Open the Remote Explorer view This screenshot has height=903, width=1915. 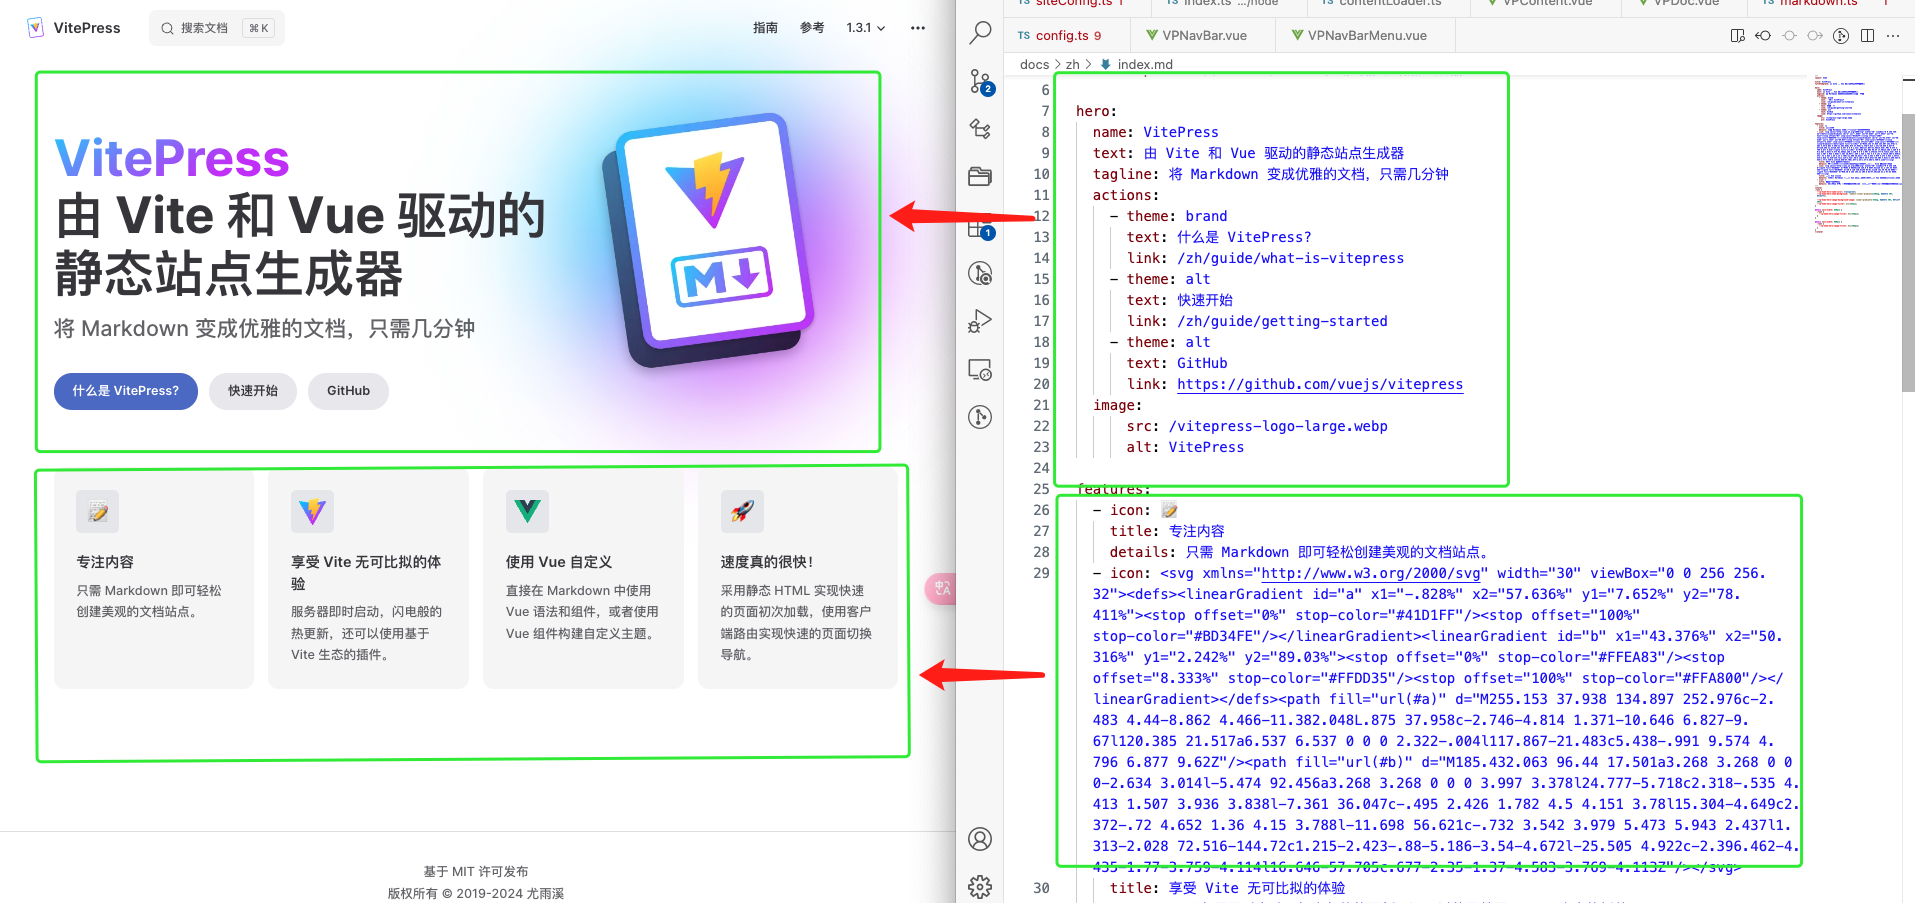tap(980, 370)
